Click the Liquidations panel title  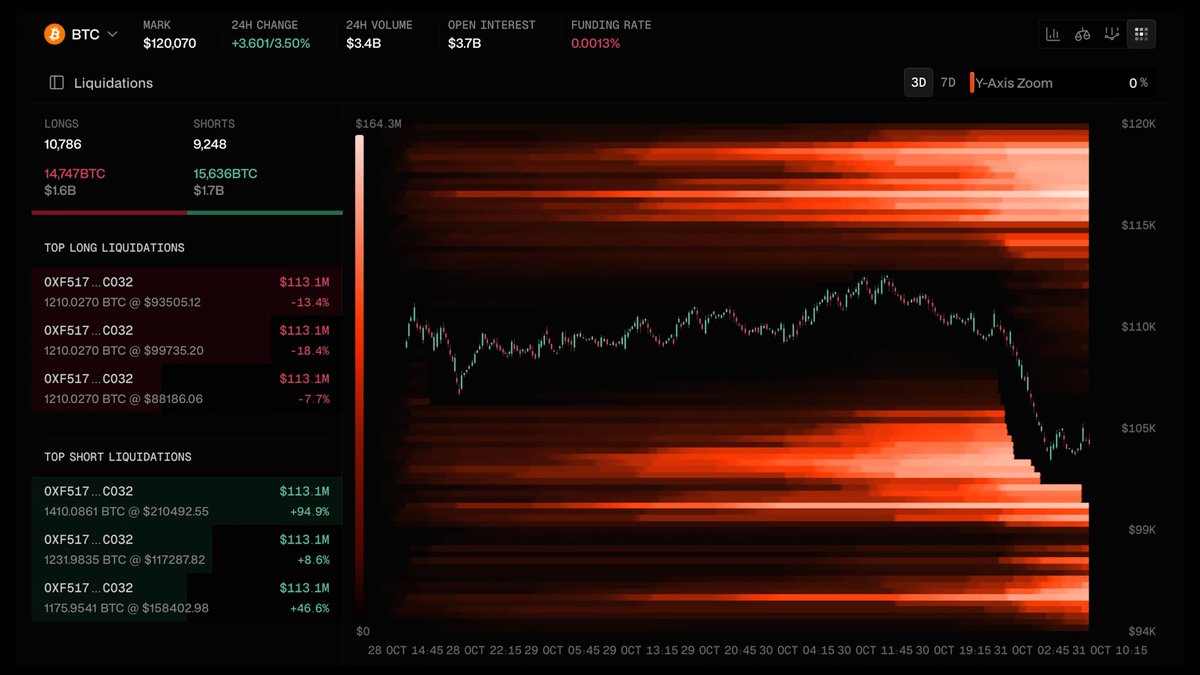(x=114, y=83)
